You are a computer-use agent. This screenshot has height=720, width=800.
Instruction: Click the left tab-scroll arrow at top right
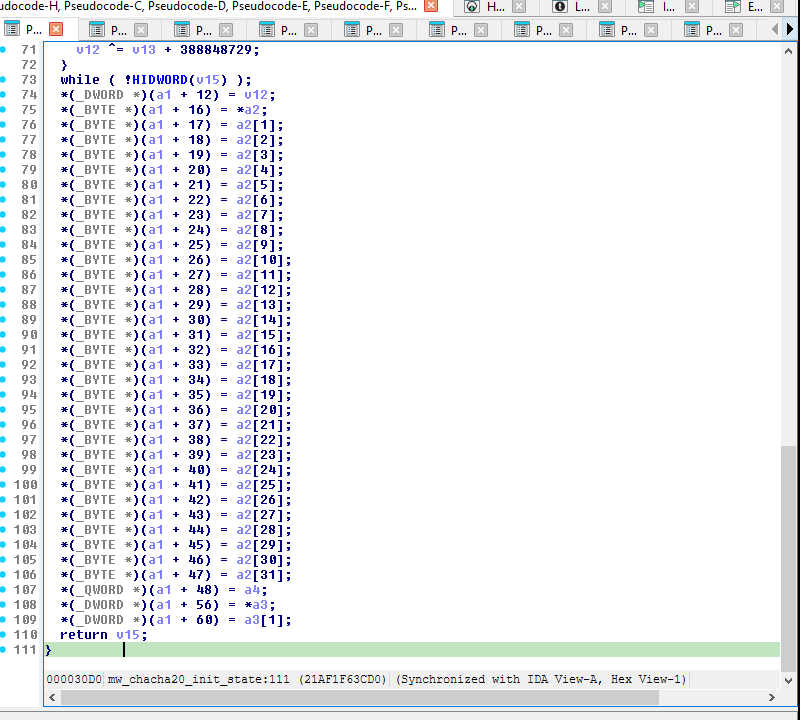tap(774, 31)
